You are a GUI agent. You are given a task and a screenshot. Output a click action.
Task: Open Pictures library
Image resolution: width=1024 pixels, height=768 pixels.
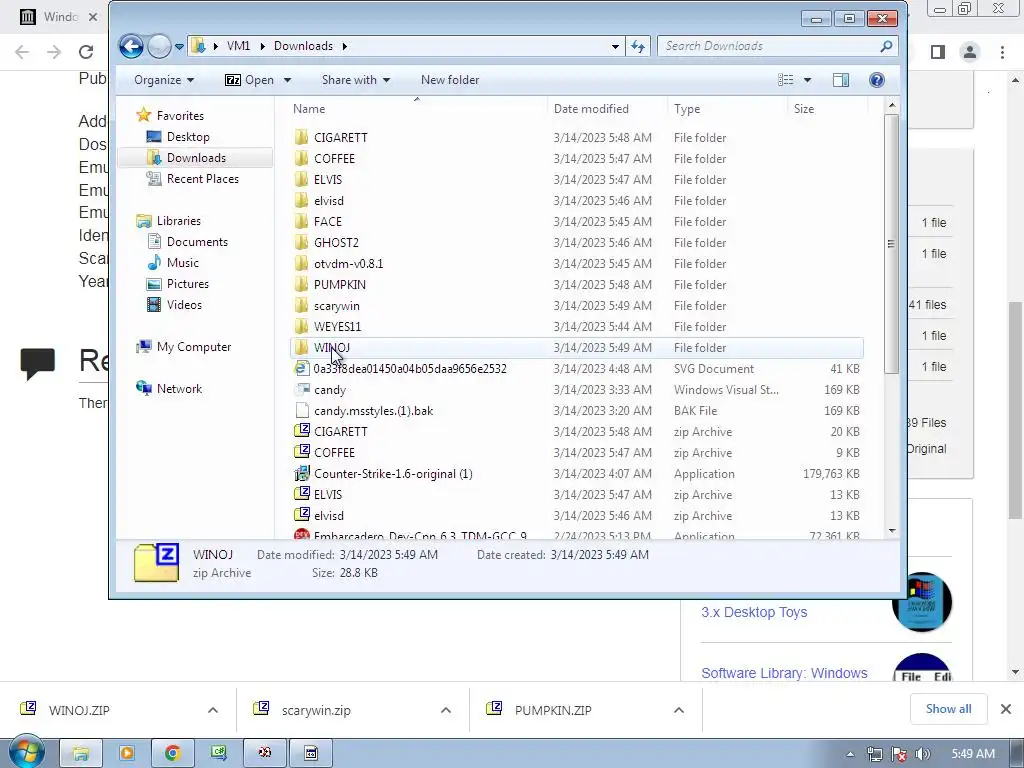pos(187,283)
